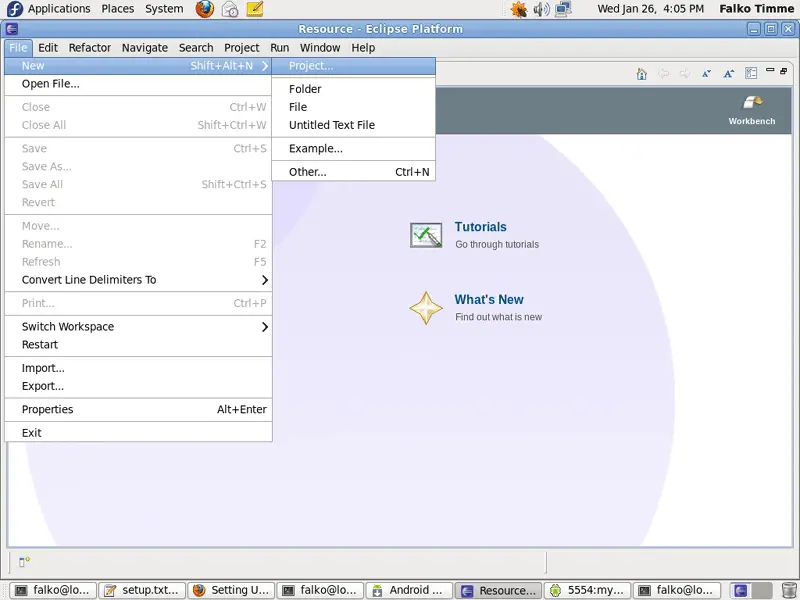This screenshot has width=800, height=600.
Task: Expand the Switch Workspace submenu
Action: [x=265, y=327]
